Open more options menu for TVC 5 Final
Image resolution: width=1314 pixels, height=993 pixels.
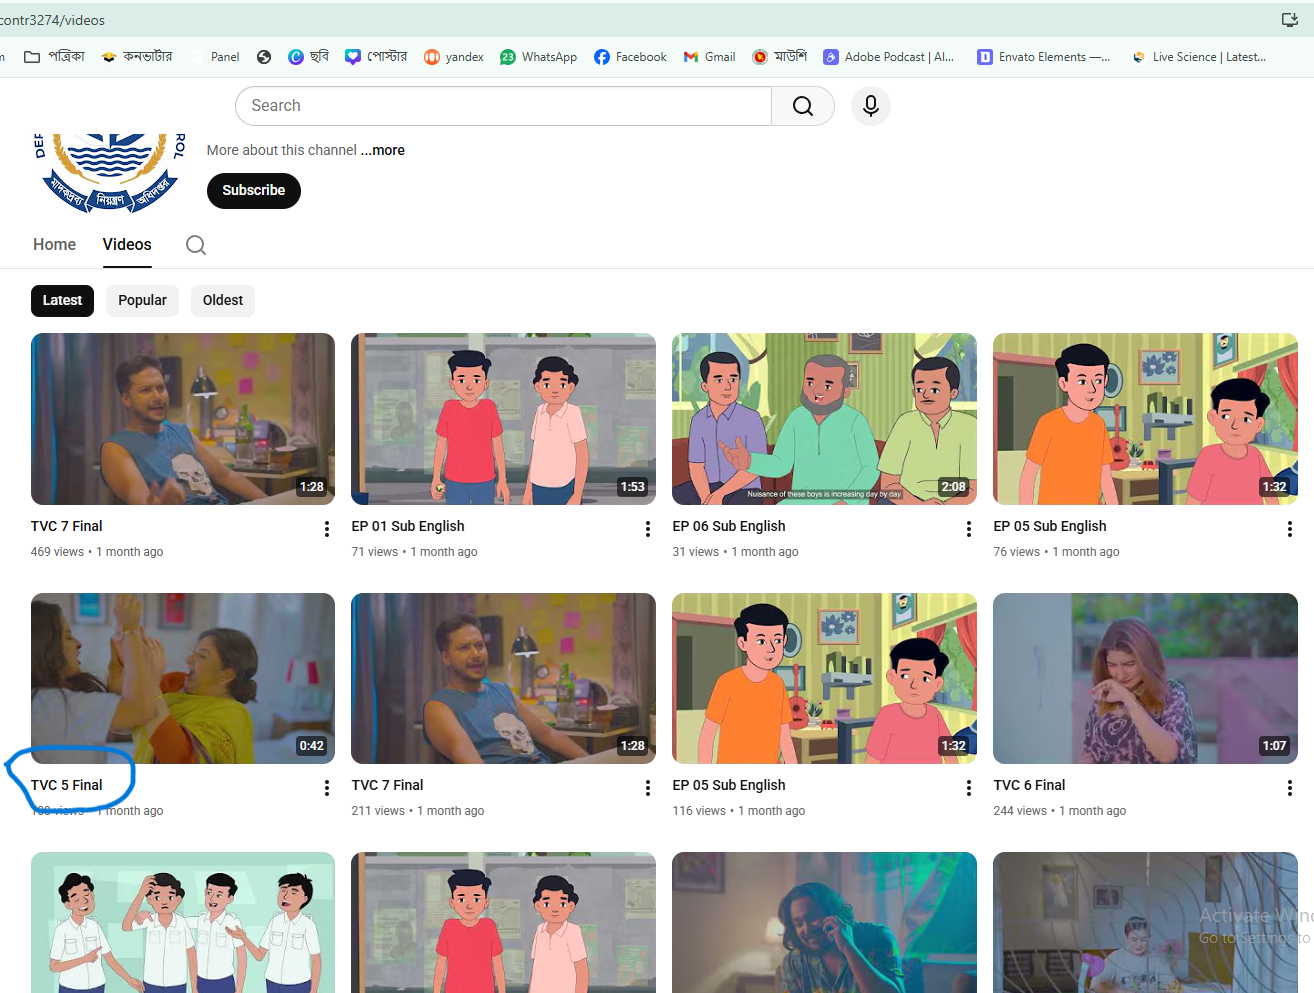[327, 788]
